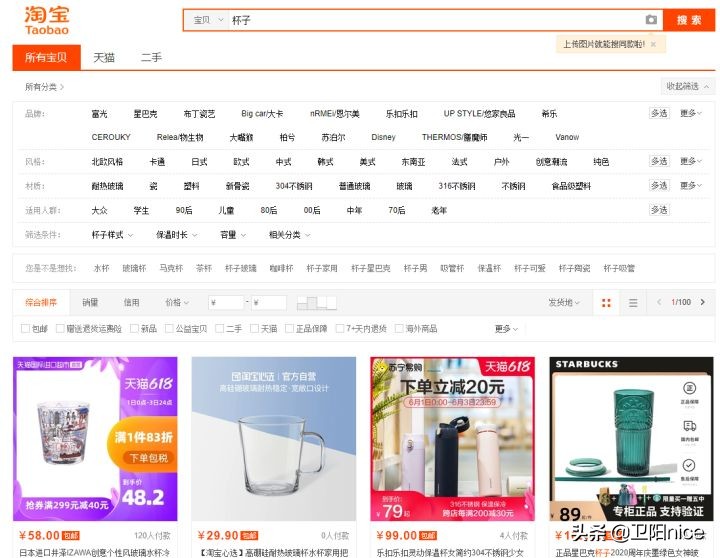720x558 pixels.
Task: Click the ¥58.00 price text
Action: [x=39, y=535]
